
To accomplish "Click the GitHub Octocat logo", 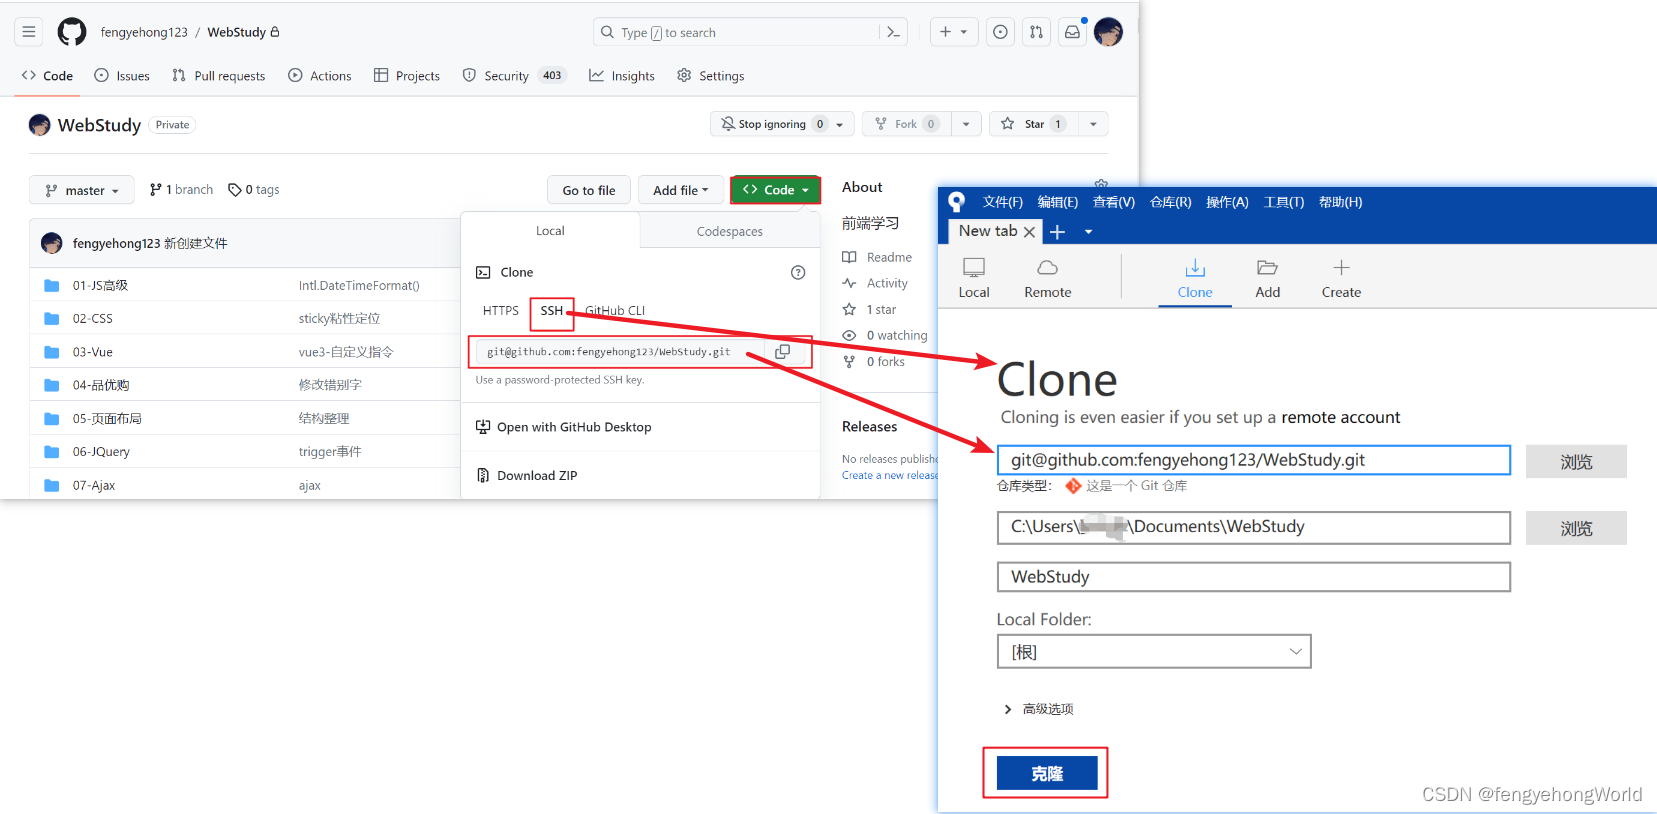I will (x=72, y=32).
